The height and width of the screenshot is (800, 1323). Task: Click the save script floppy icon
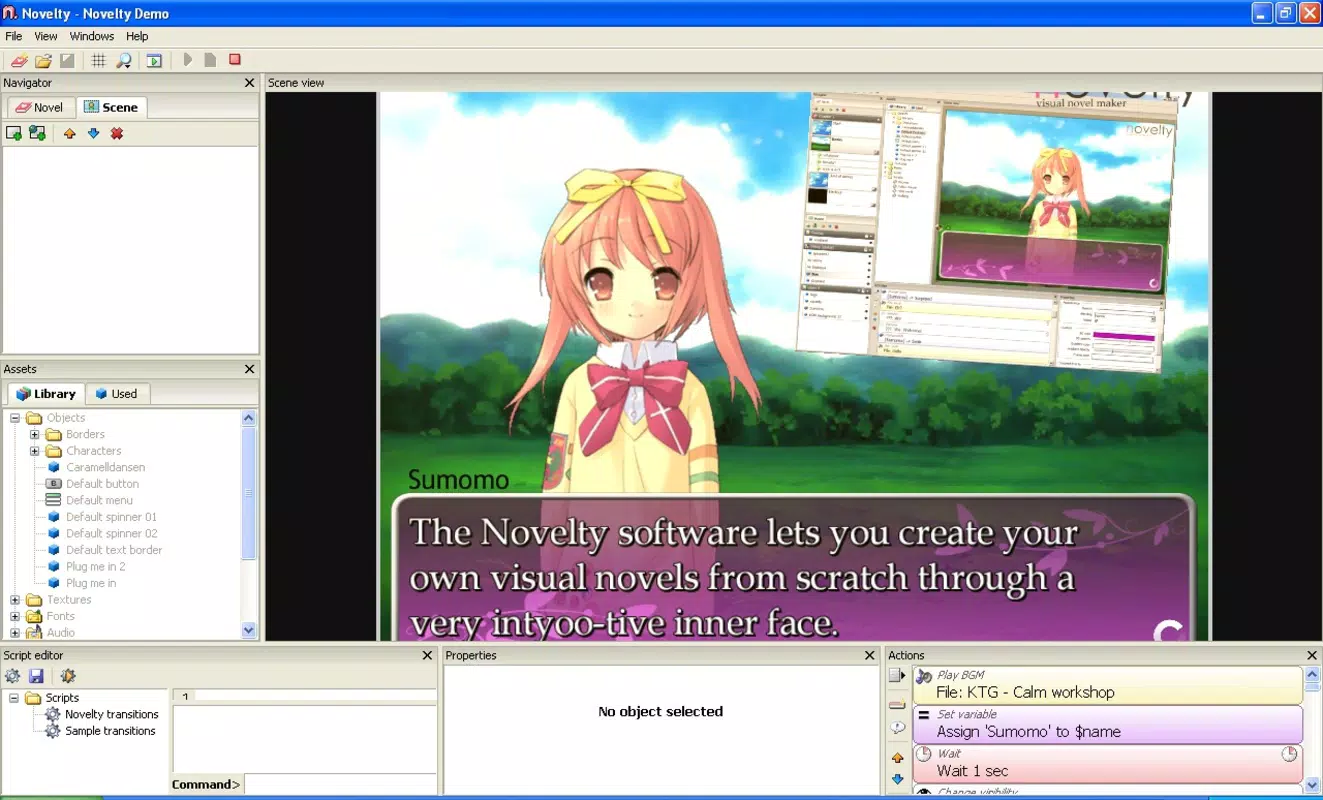37,676
